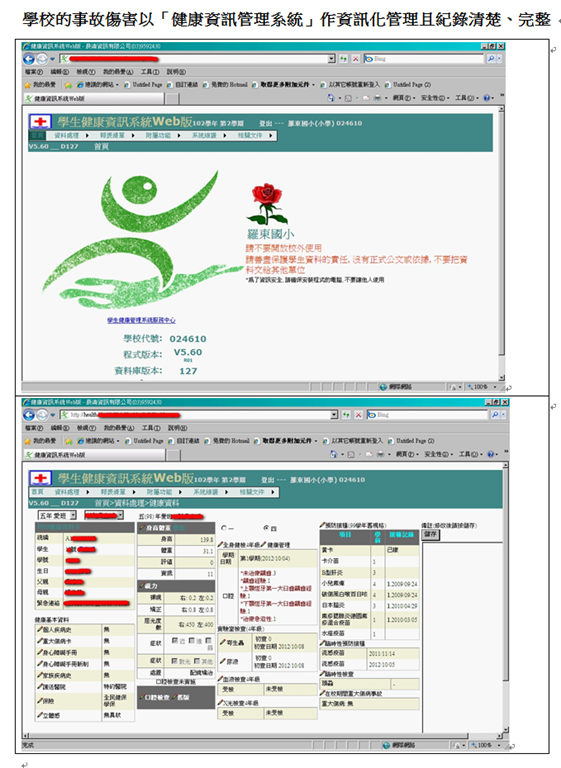
Task: Tick the 散光 symptom checkbox
Action: click(x=175, y=661)
